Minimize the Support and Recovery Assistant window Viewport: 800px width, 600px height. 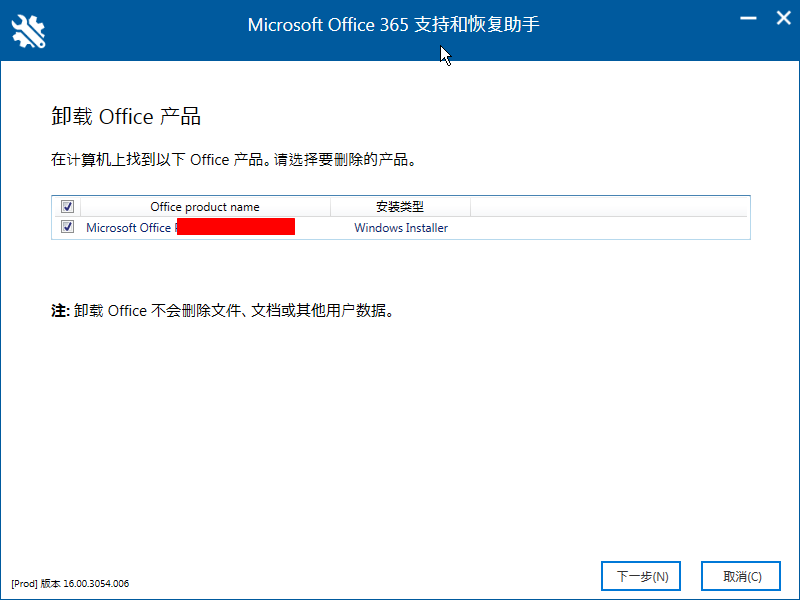coord(746,17)
